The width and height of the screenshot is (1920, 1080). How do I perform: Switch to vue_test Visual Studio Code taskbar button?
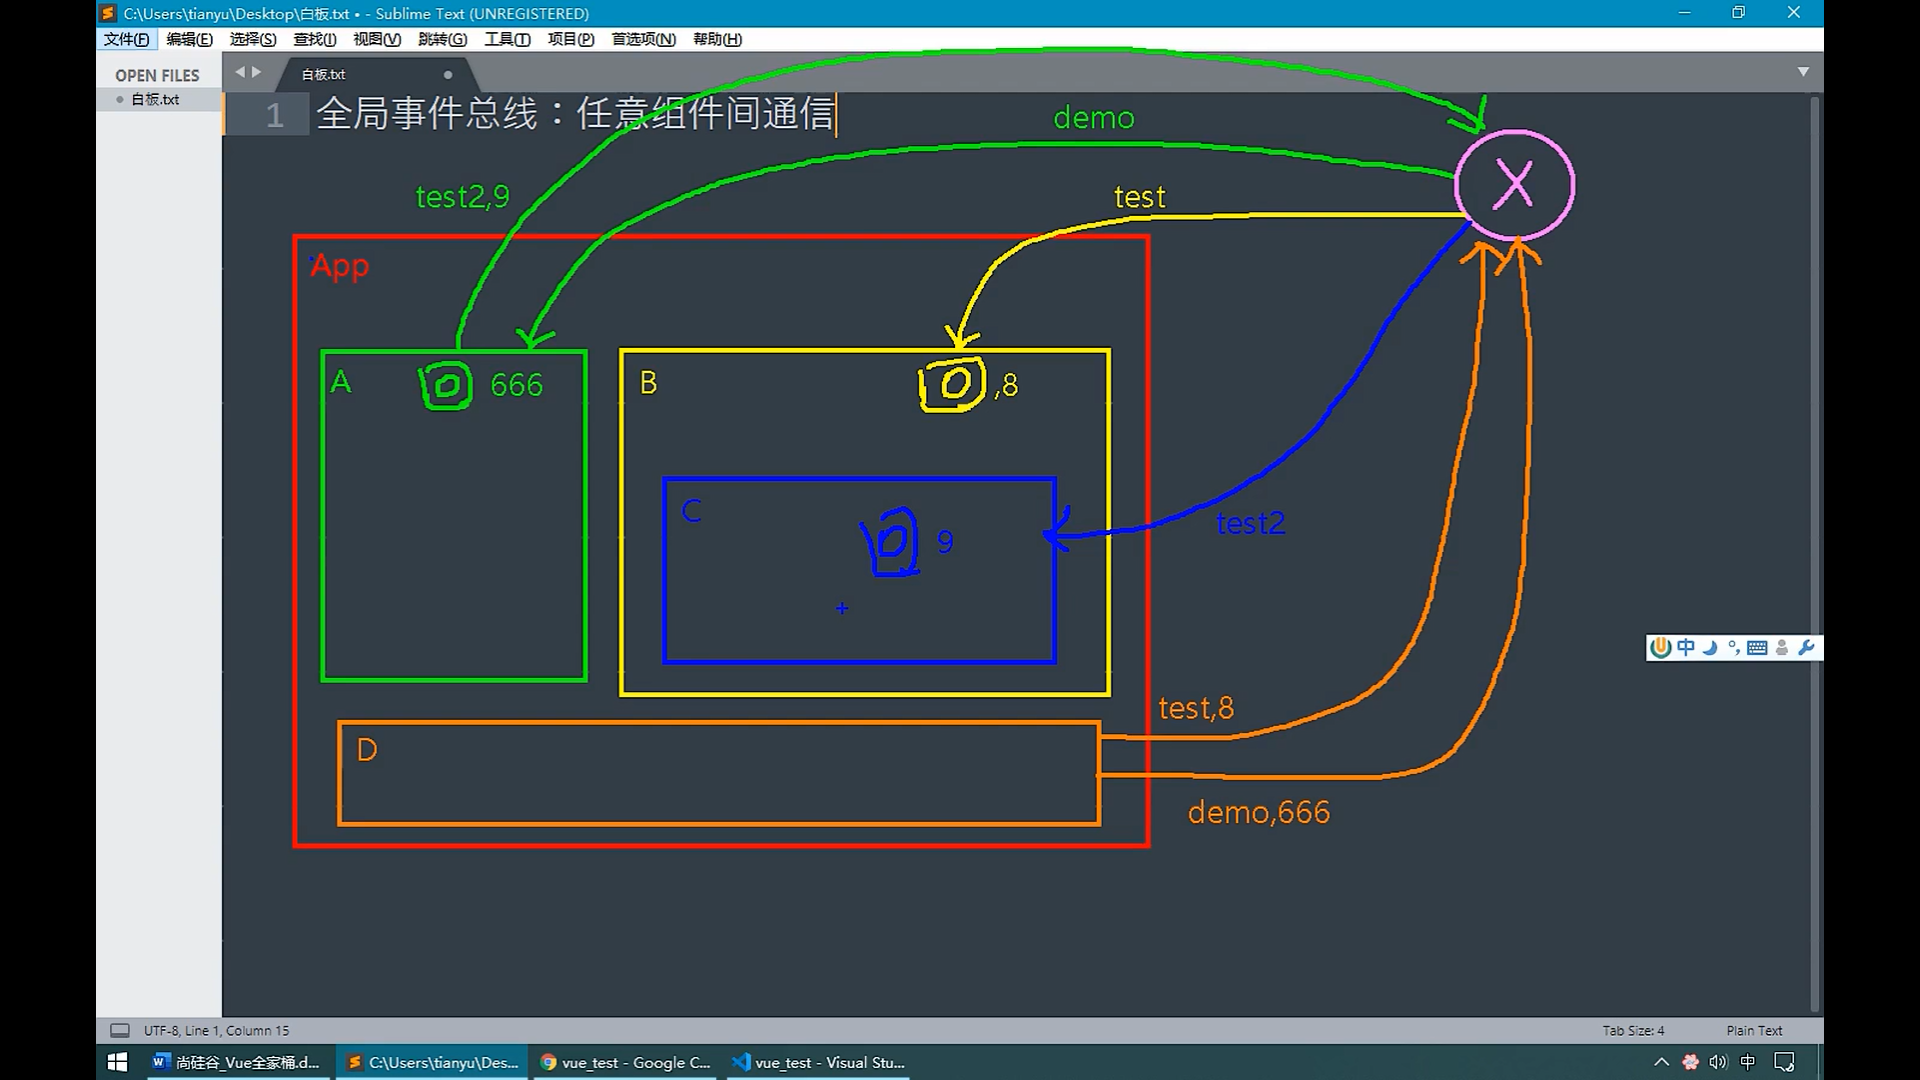818,1062
